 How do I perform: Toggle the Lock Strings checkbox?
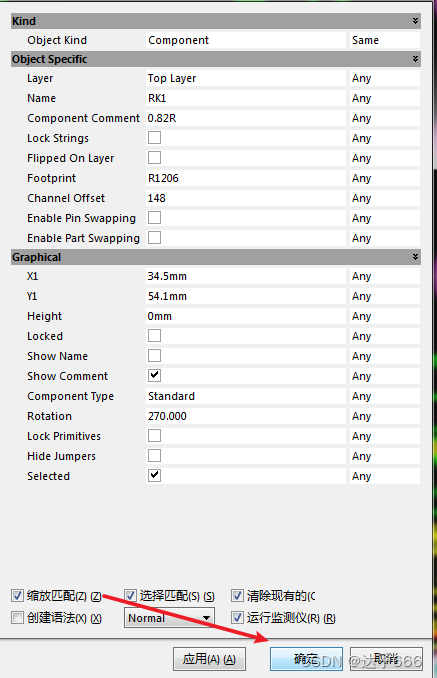[x=154, y=138]
